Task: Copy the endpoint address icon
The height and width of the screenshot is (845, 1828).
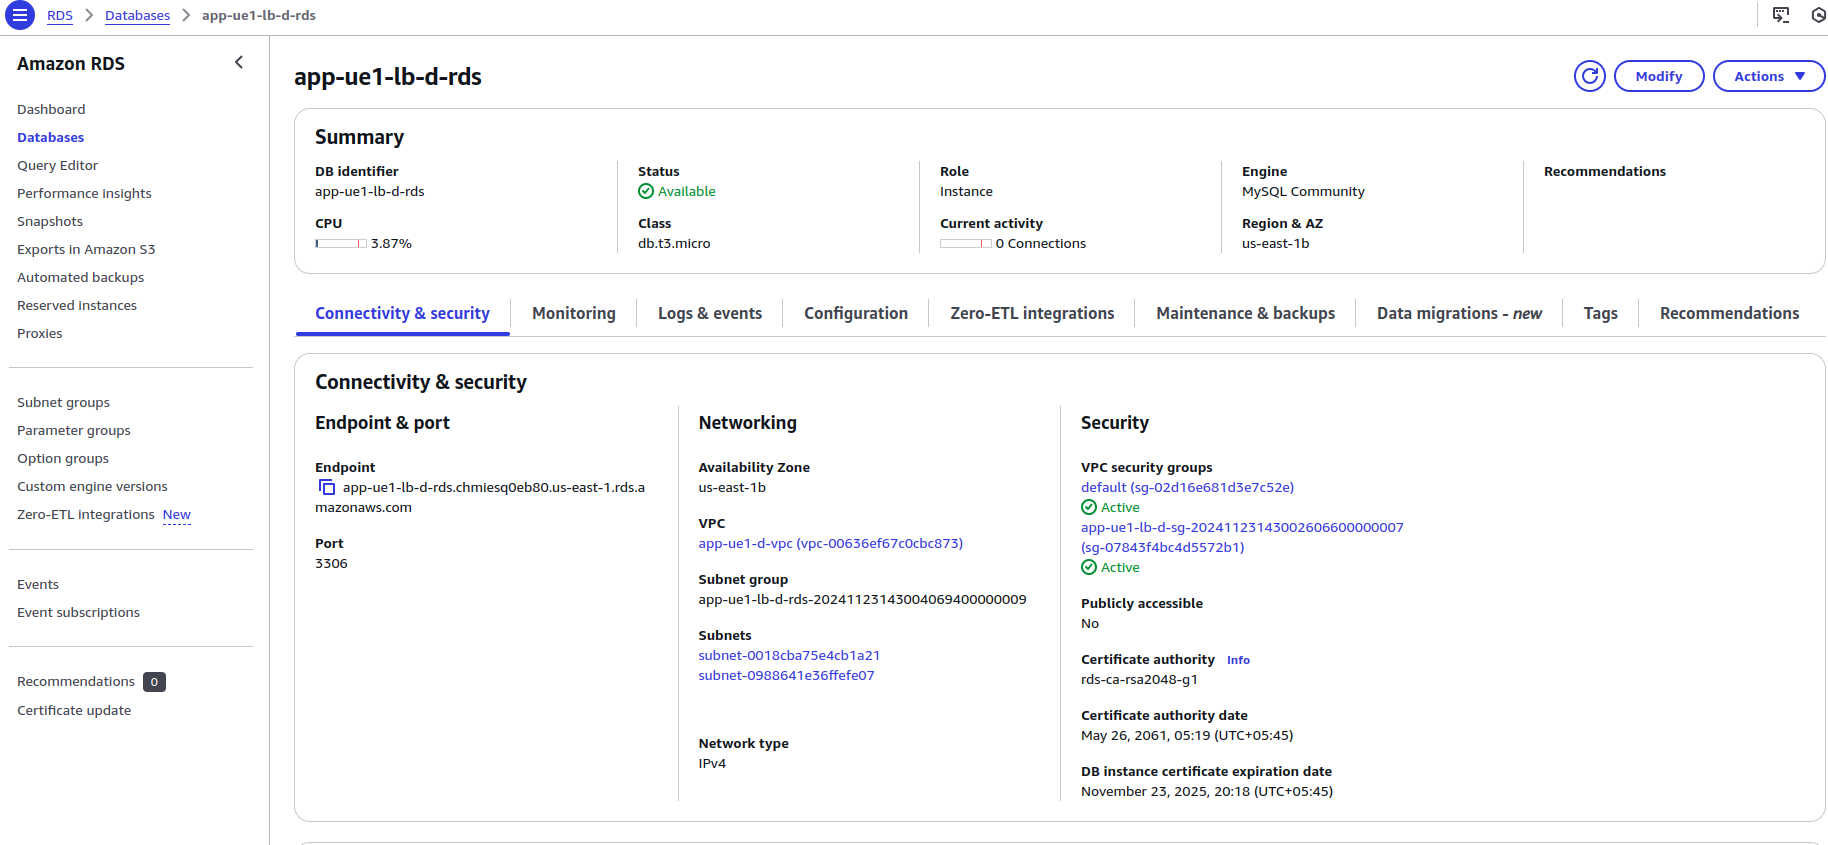Action: tap(327, 487)
